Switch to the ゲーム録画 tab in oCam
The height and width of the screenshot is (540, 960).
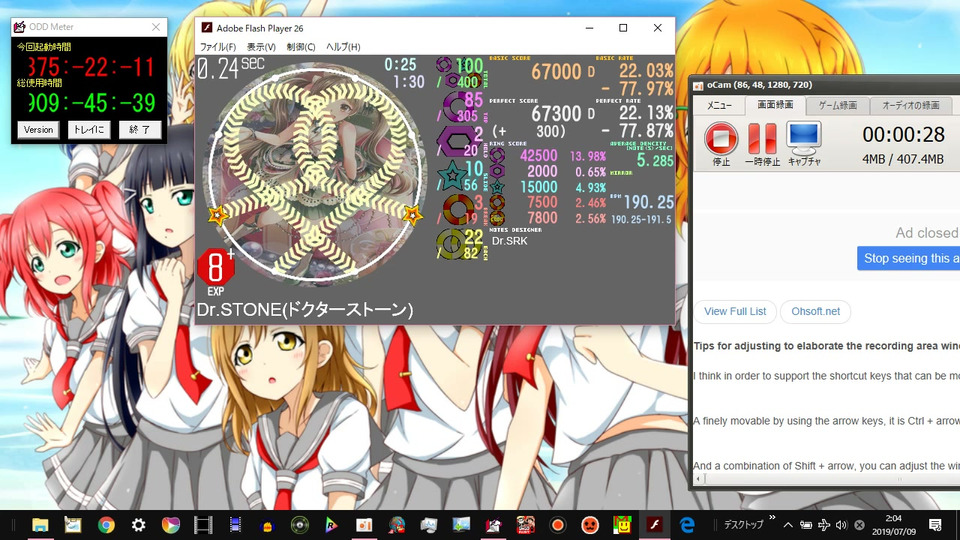click(838, 105)
